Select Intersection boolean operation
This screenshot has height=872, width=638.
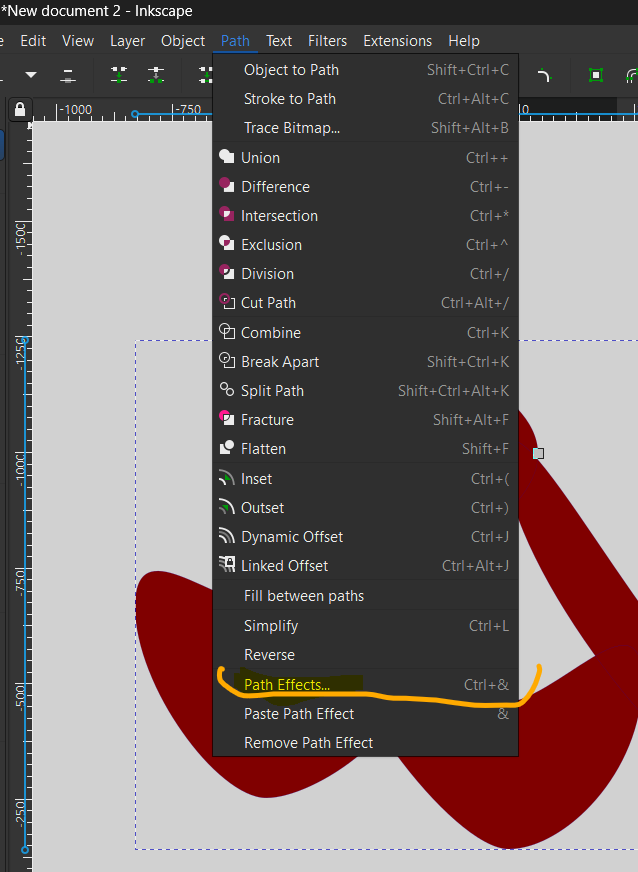pos(365,216)
